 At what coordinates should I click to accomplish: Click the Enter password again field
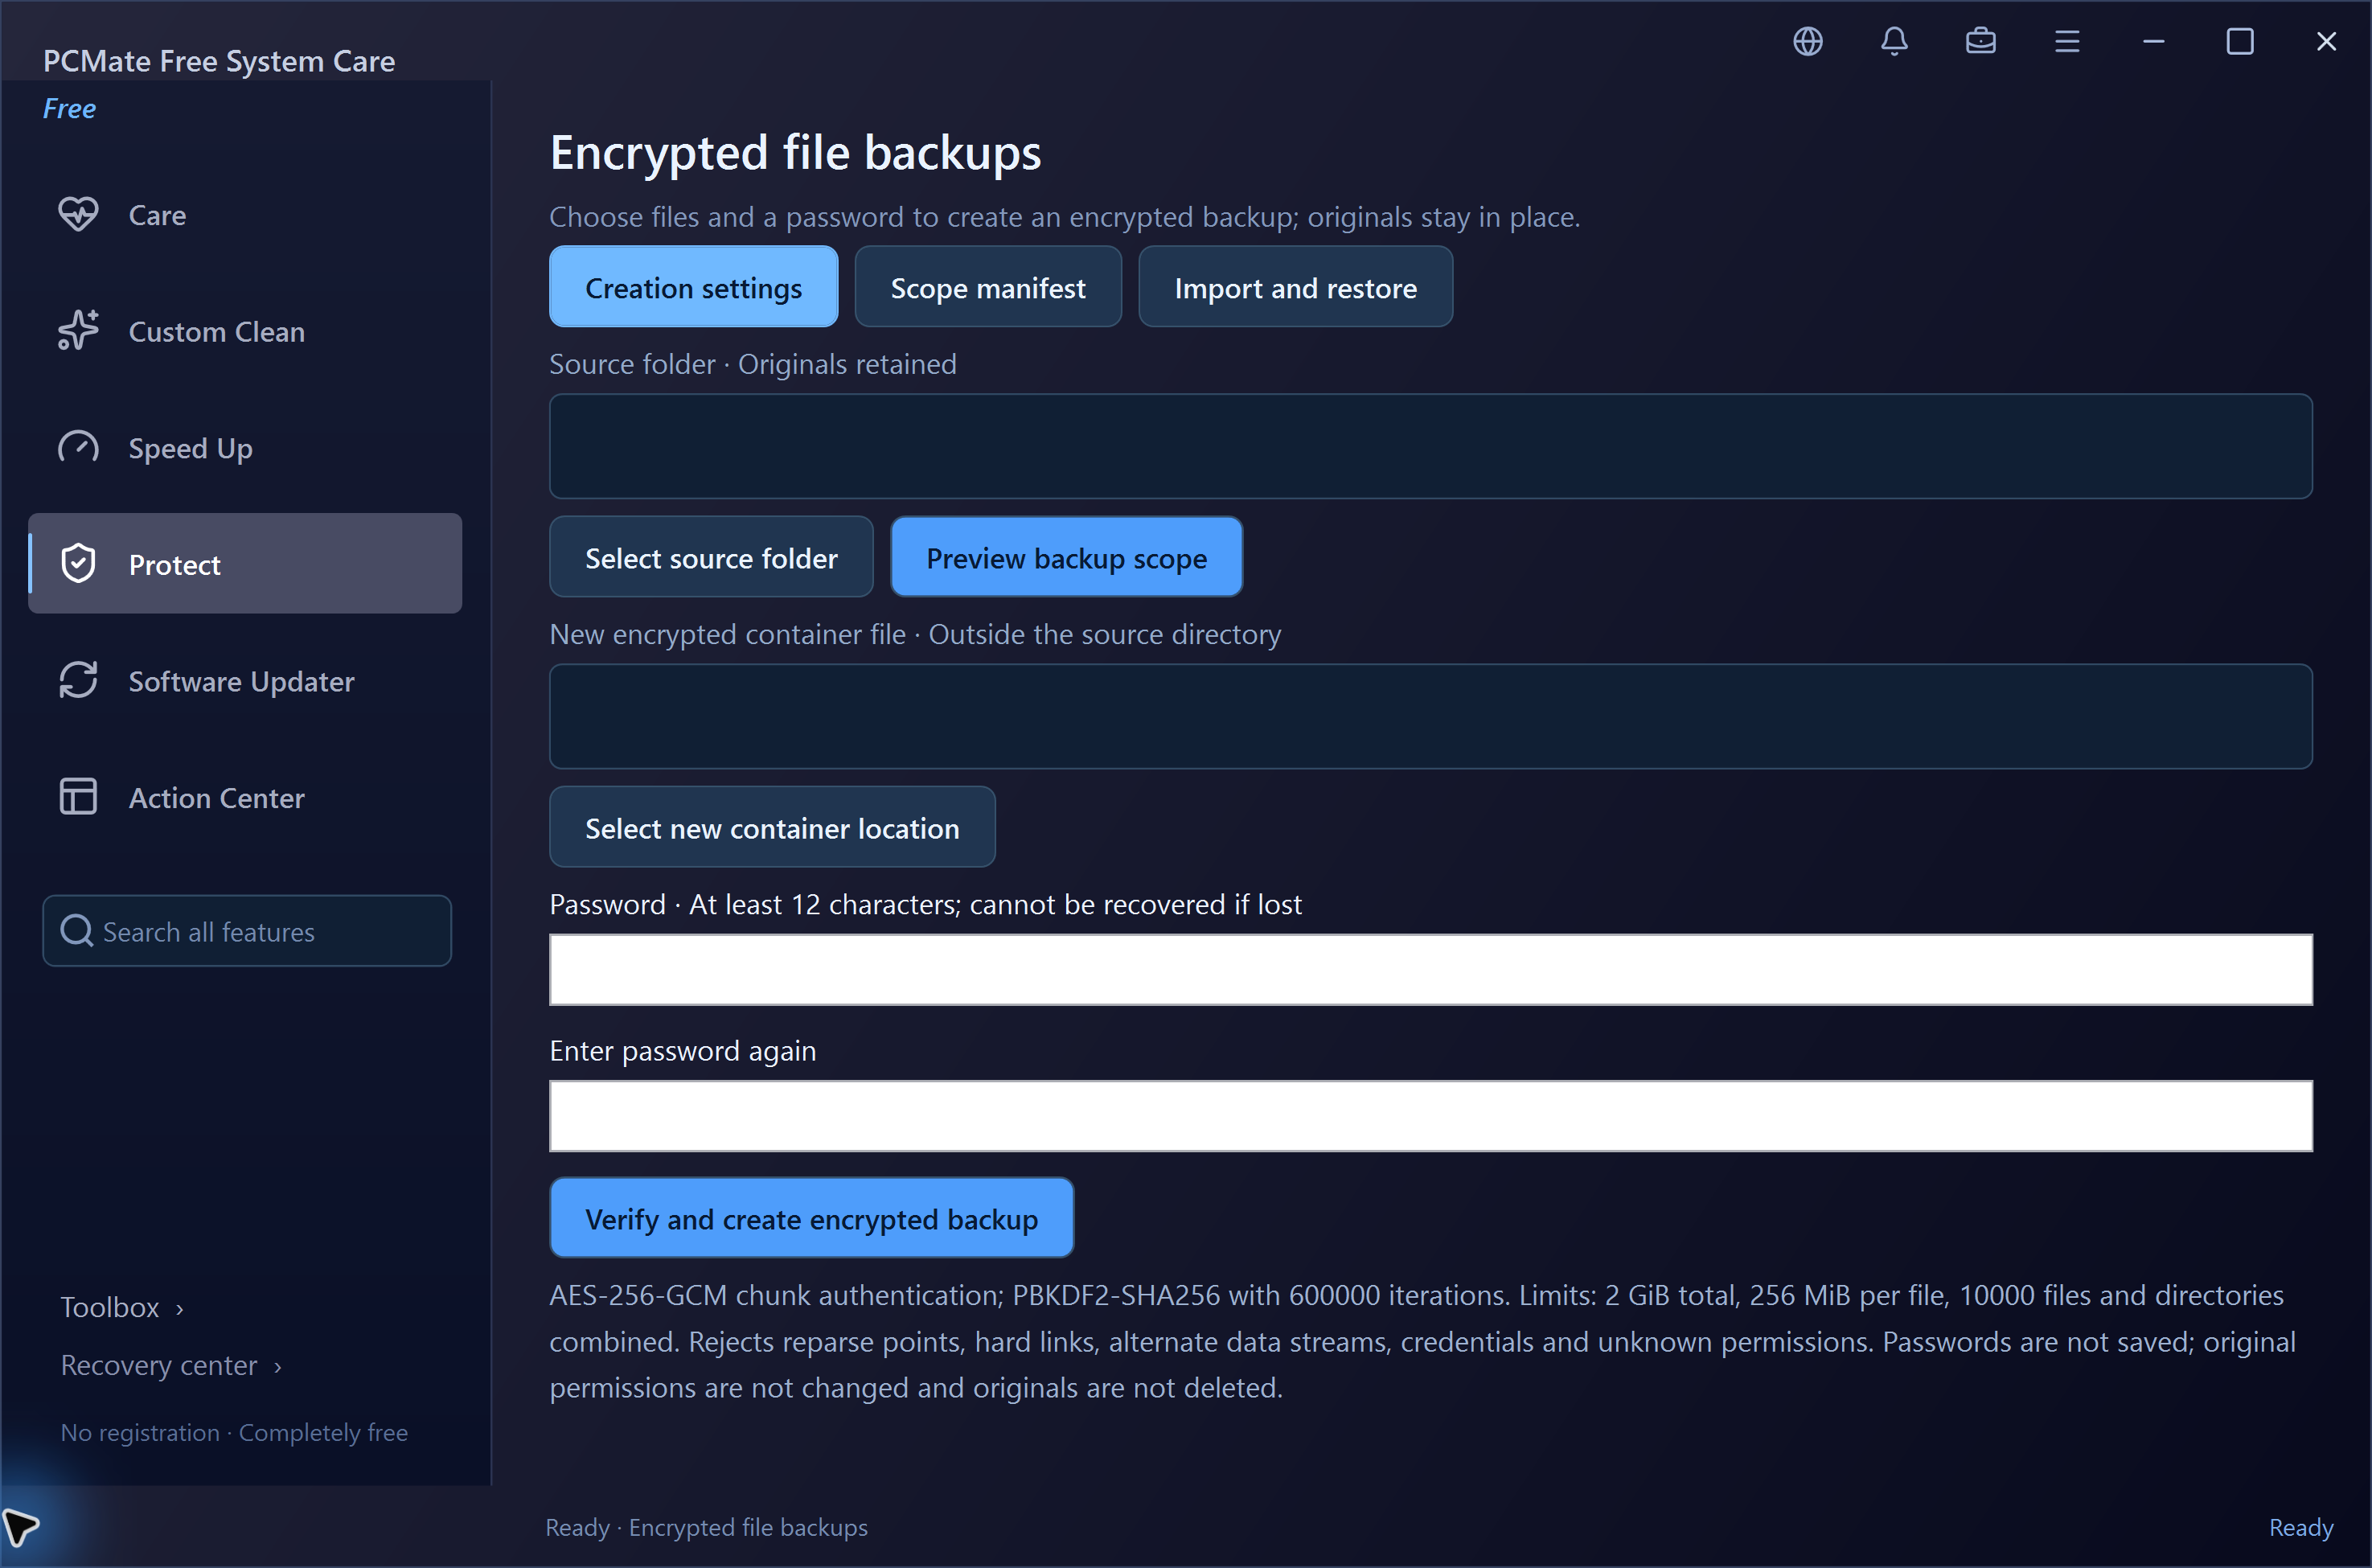point(1431,1116)
